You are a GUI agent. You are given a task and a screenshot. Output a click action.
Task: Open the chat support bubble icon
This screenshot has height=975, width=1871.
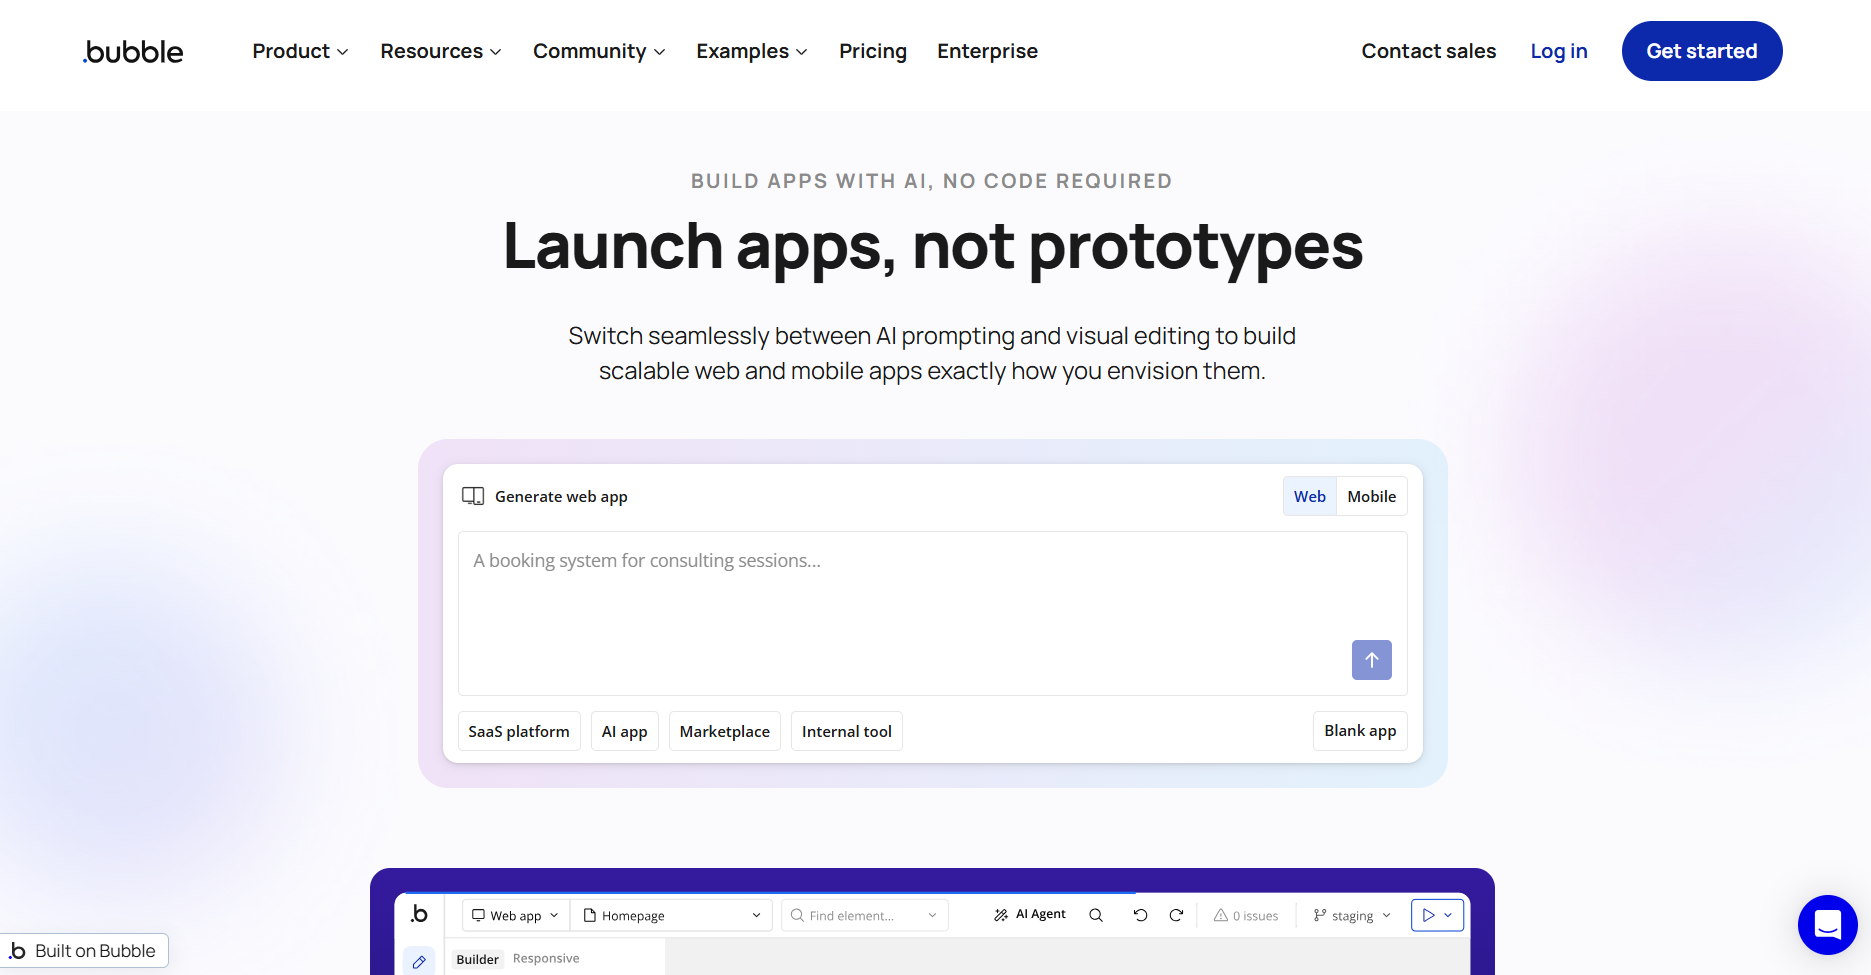point(1827,925)
